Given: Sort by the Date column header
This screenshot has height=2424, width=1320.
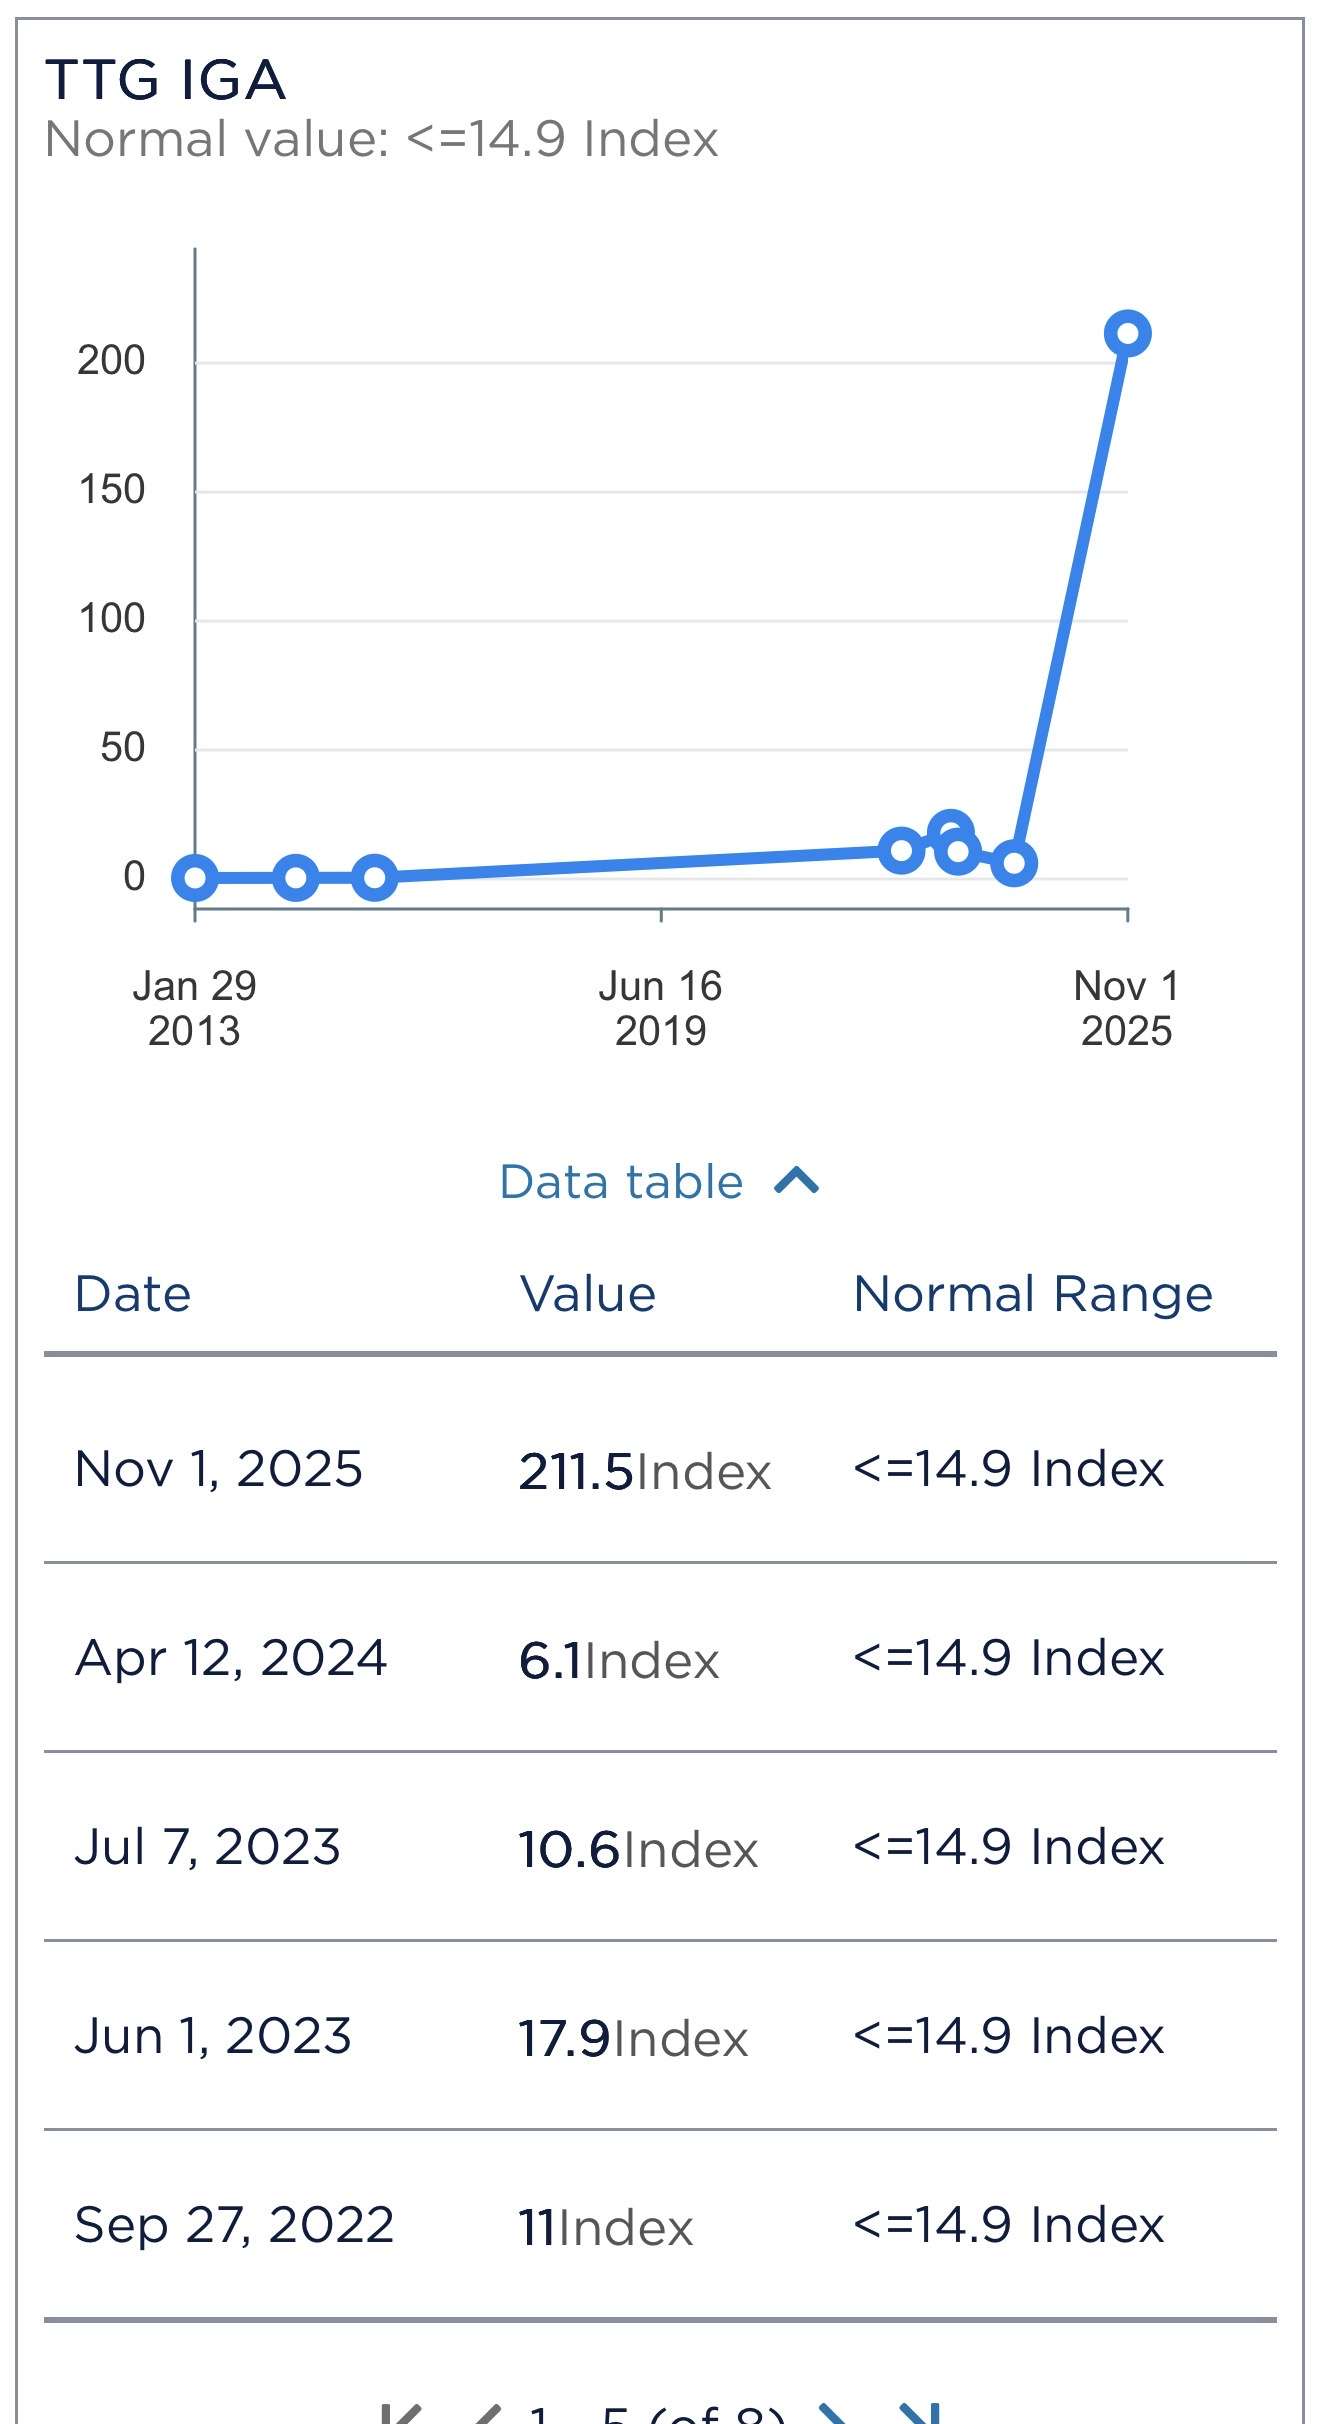Looking at the screenshot, I should click(x=133, y=1294).
